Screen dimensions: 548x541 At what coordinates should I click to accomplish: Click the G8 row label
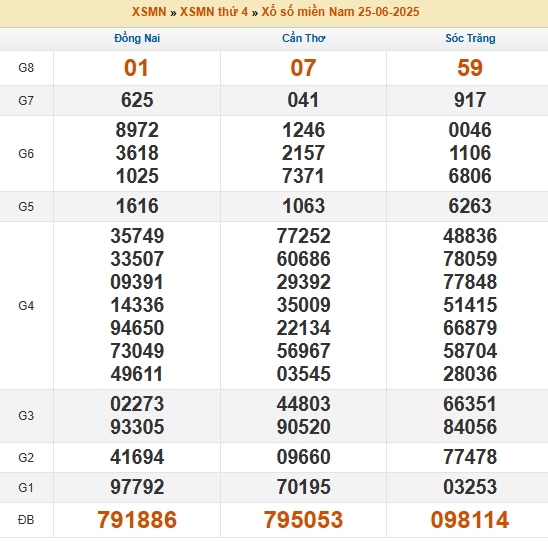[x=26, y=67]
